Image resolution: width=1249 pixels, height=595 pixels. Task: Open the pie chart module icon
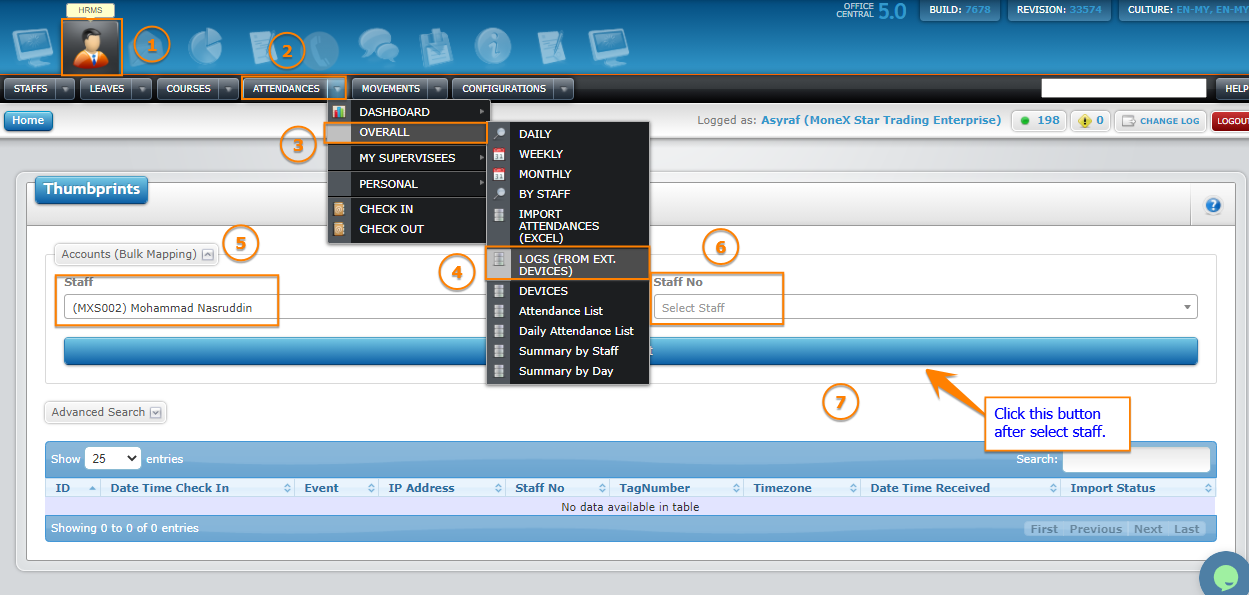[x=206, y=45]
